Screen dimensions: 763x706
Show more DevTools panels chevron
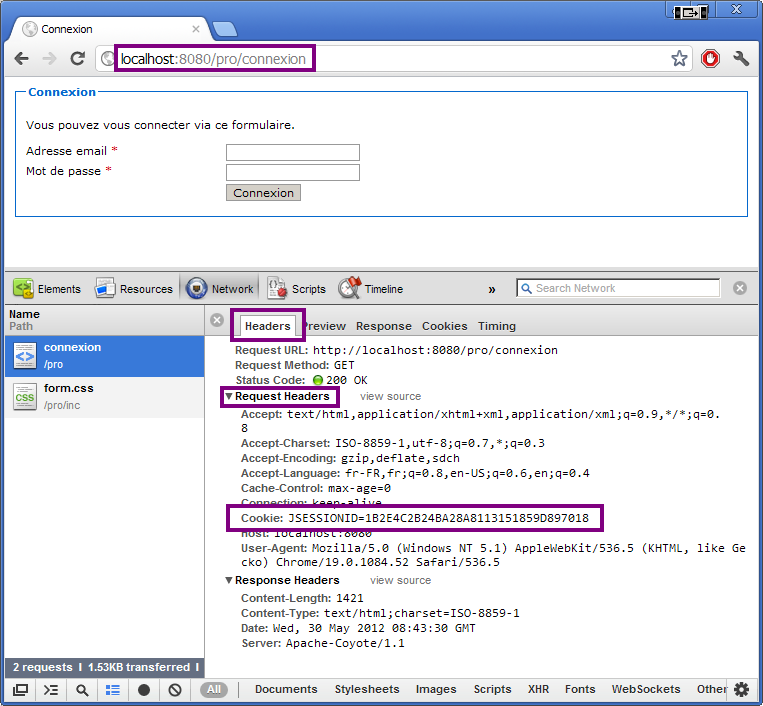492,289
